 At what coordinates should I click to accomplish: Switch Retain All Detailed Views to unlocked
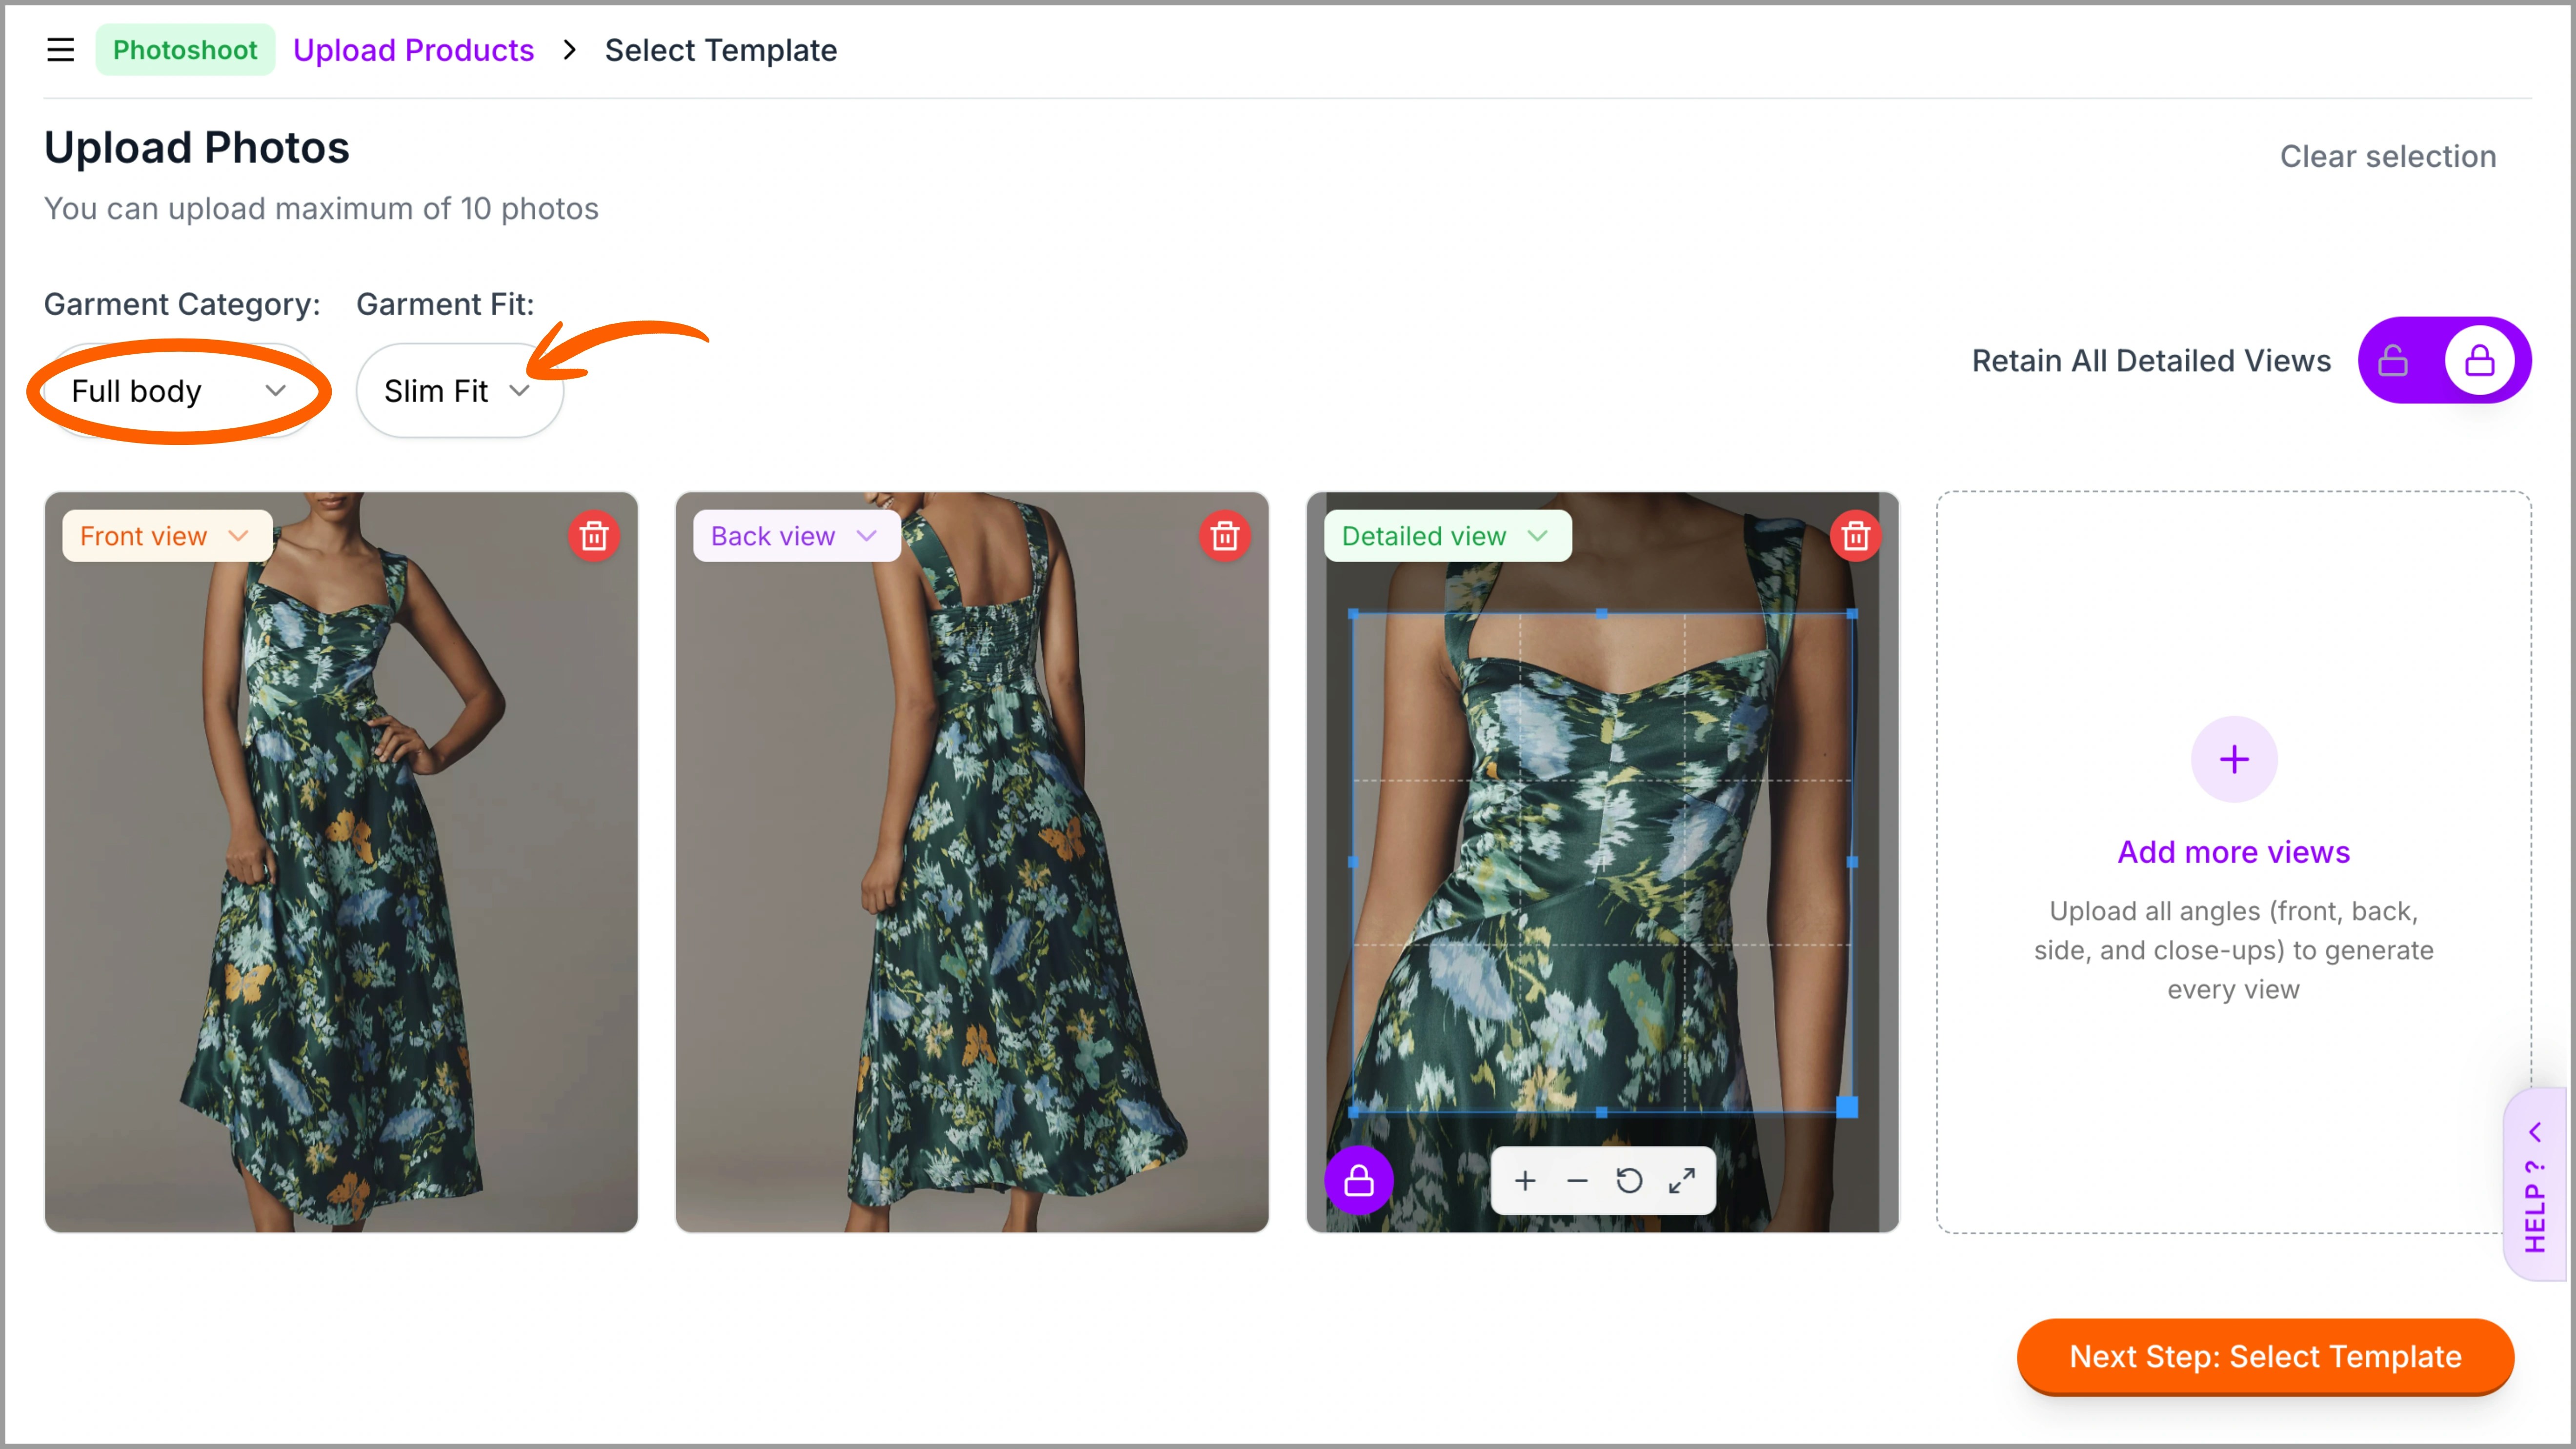(x=2393, y=361)
